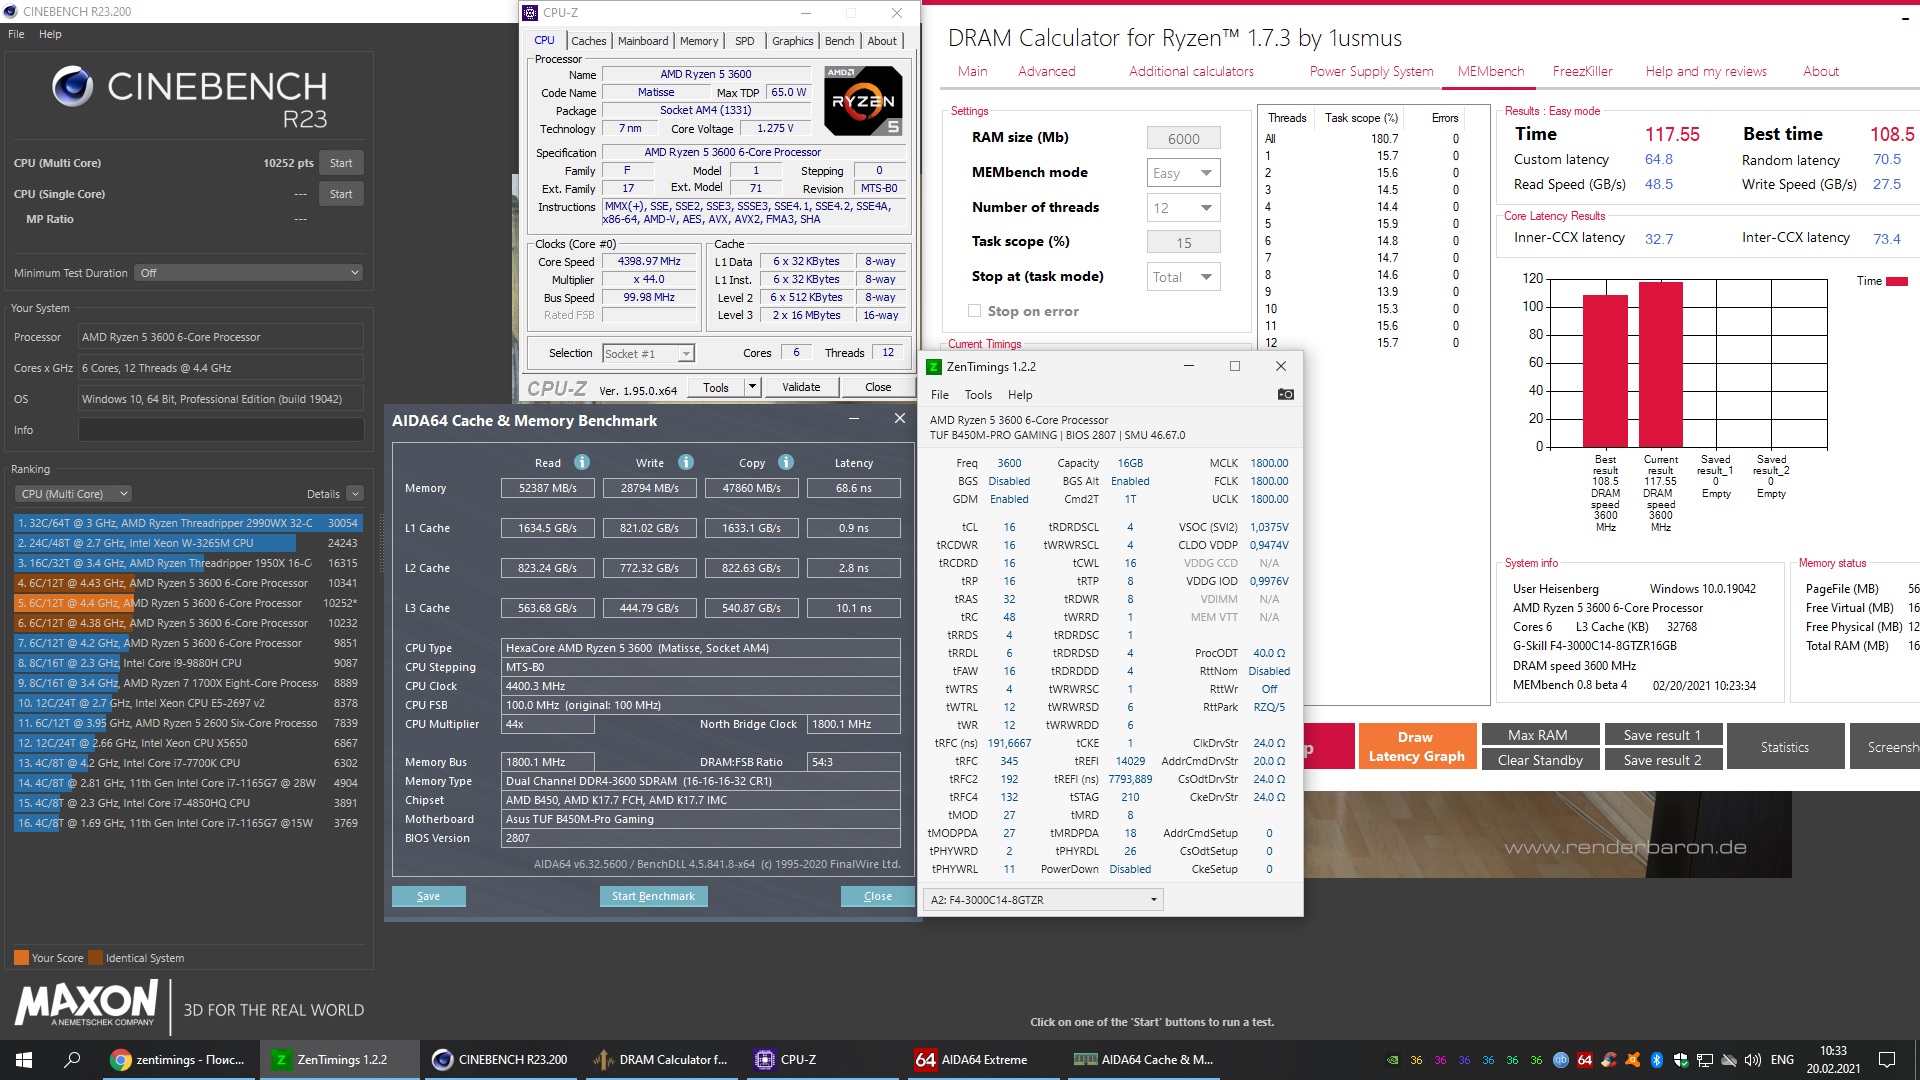Open the ZenTimings Tools menu

pyautogui.click(x=977, y=394)
